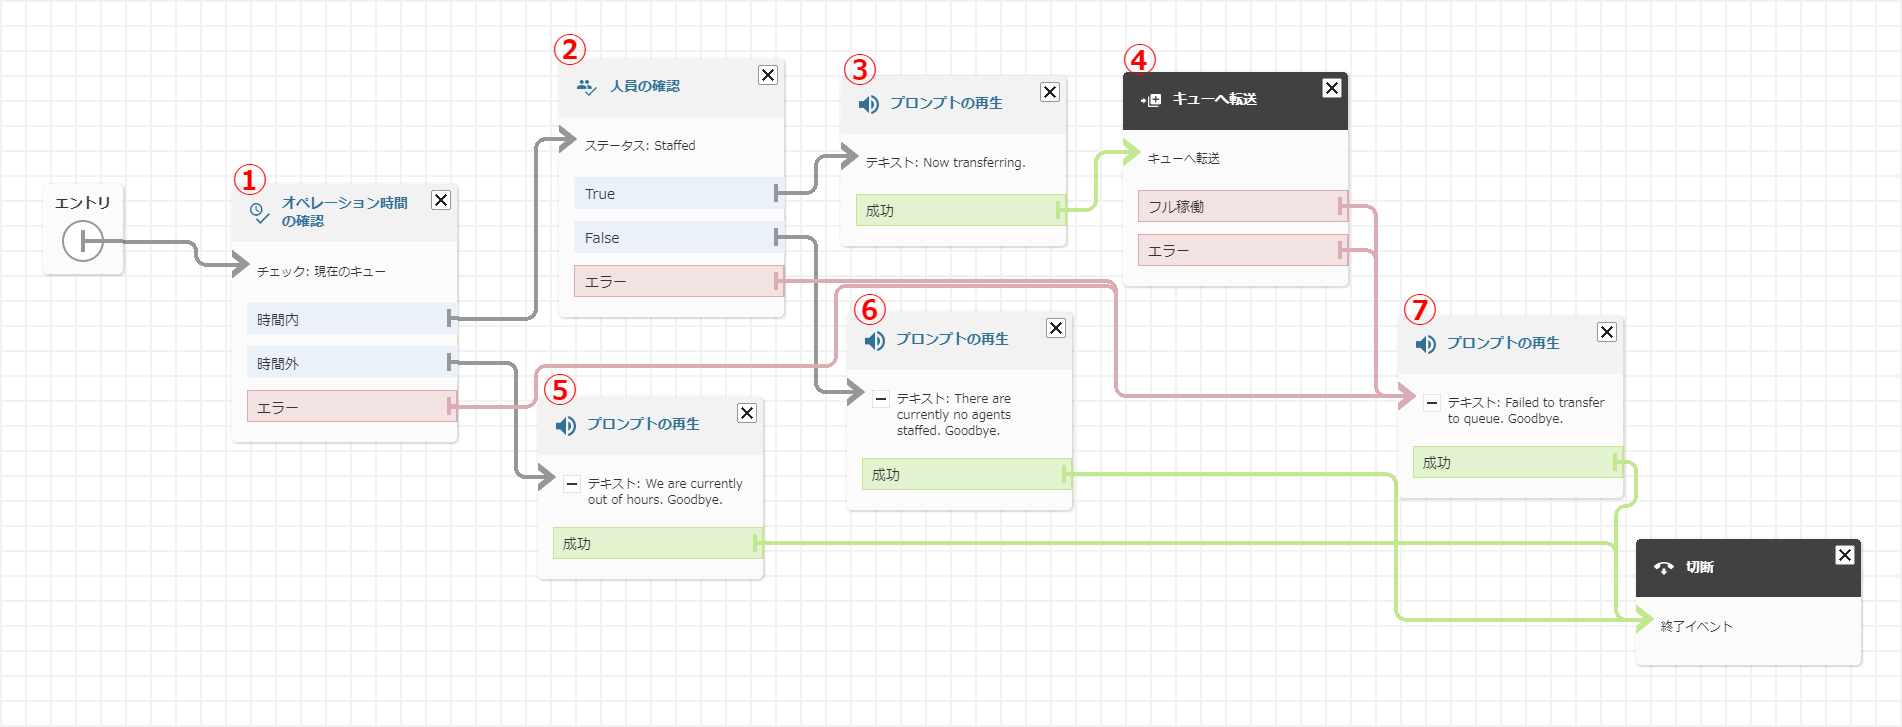Viewport: 1902px width, 727px height.
Task: Select the 時間内 branch output
Action: (345, 319)
